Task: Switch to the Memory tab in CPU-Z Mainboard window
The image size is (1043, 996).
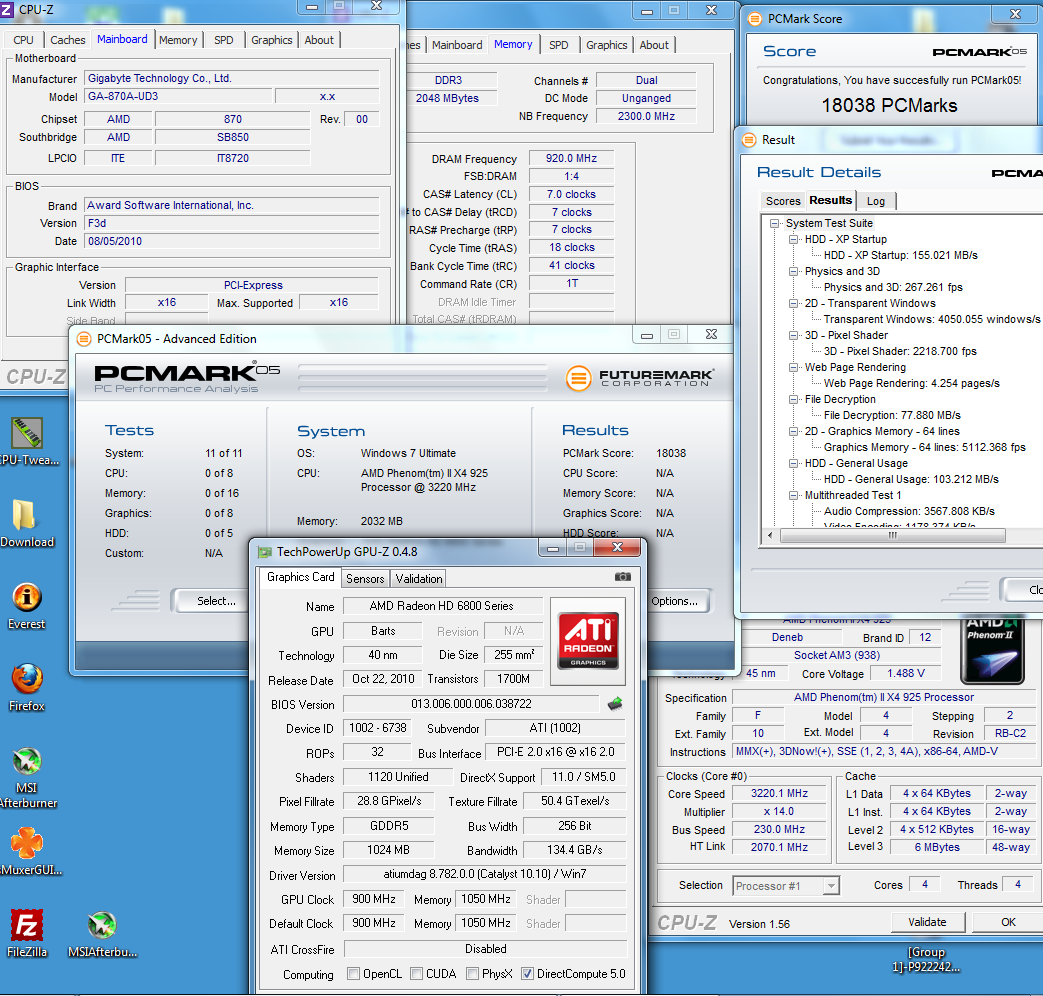Action: point(178,40)
